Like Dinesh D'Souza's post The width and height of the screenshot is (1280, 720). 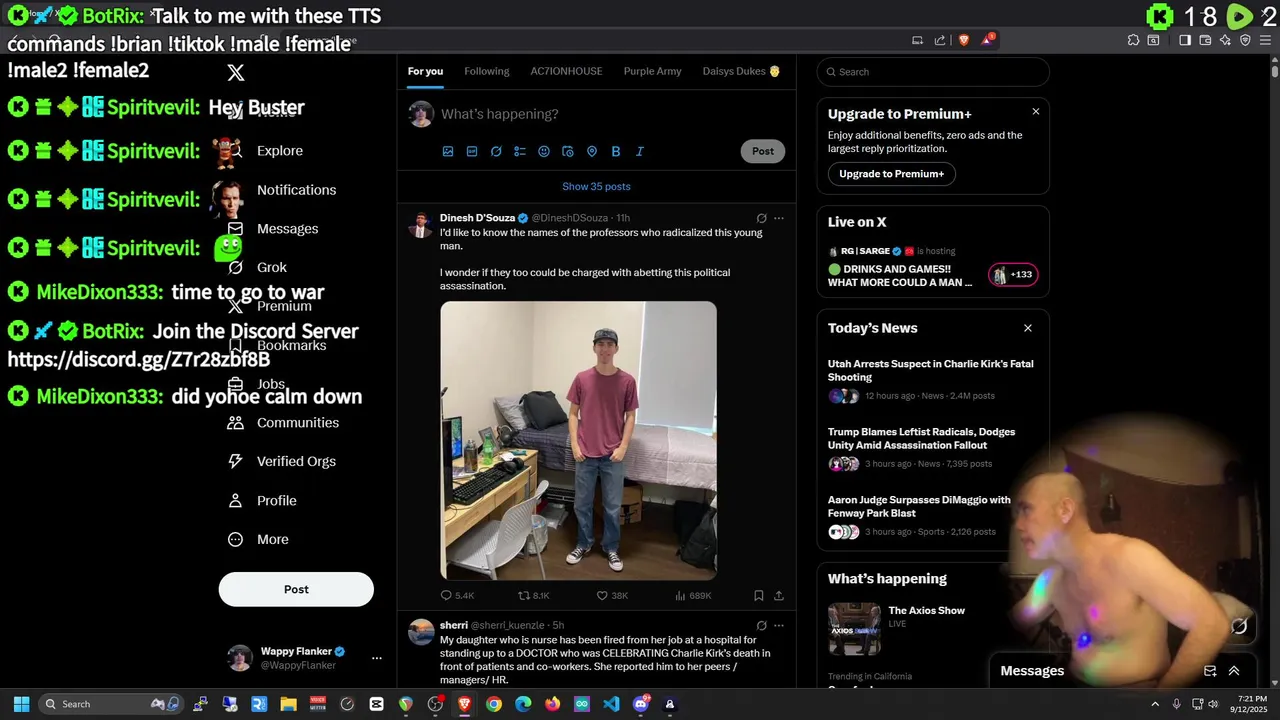tap(612, 595)
